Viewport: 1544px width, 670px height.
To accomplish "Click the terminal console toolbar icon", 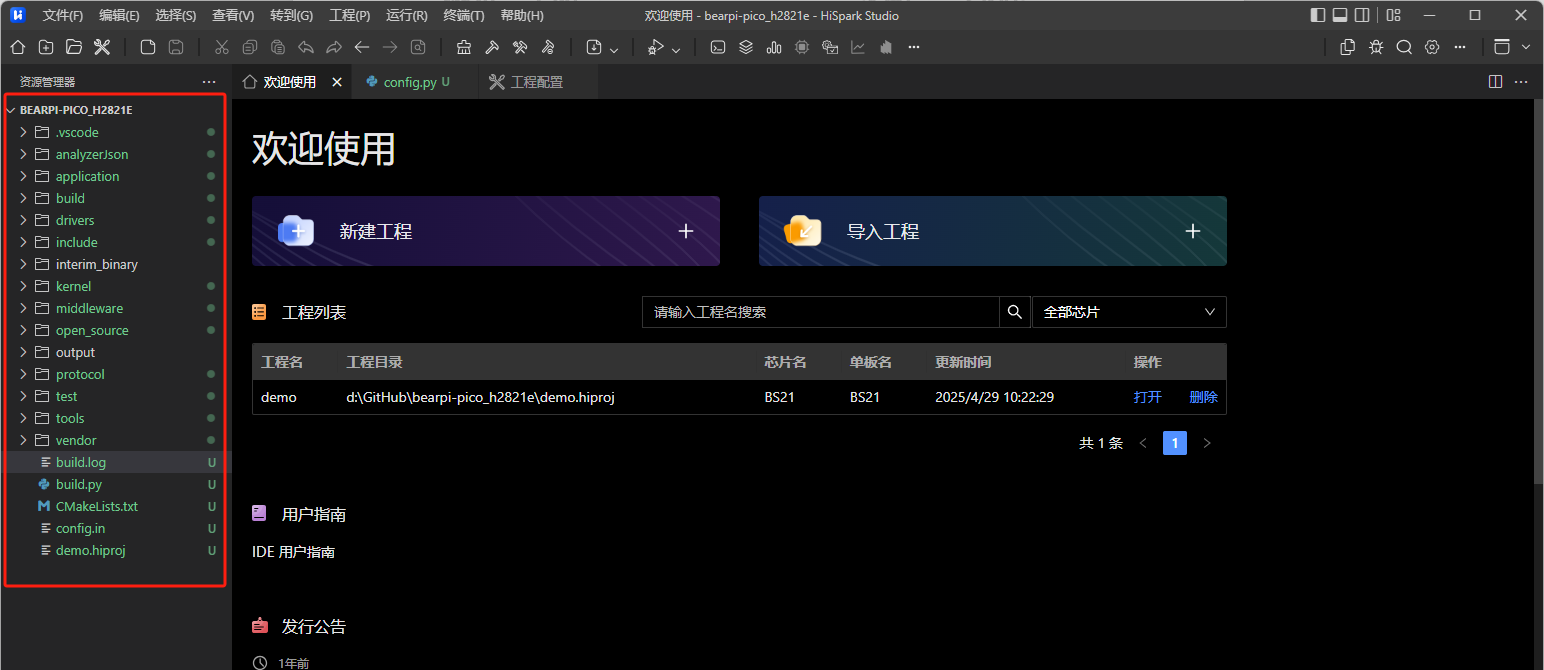I will coord(718,47).
